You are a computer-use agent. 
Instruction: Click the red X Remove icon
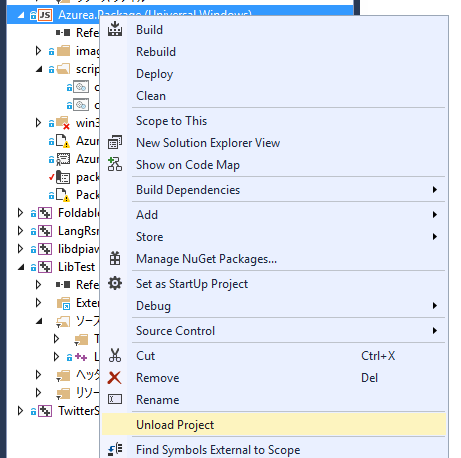(114, 378)
